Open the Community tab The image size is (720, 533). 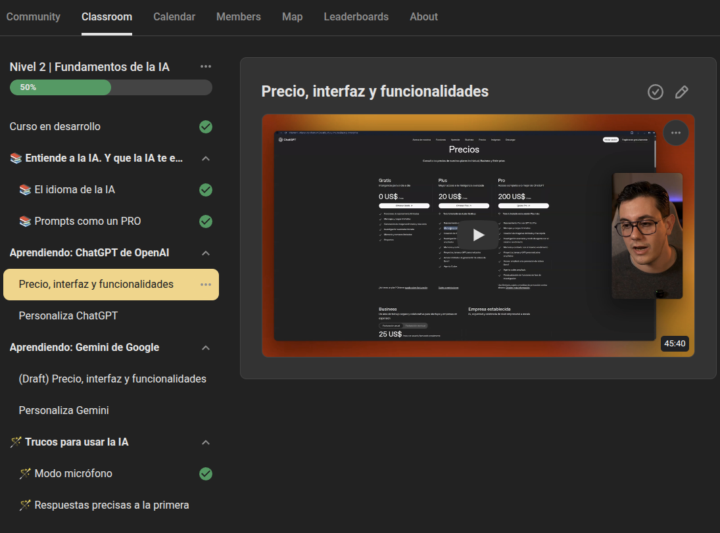coord(33,17)
